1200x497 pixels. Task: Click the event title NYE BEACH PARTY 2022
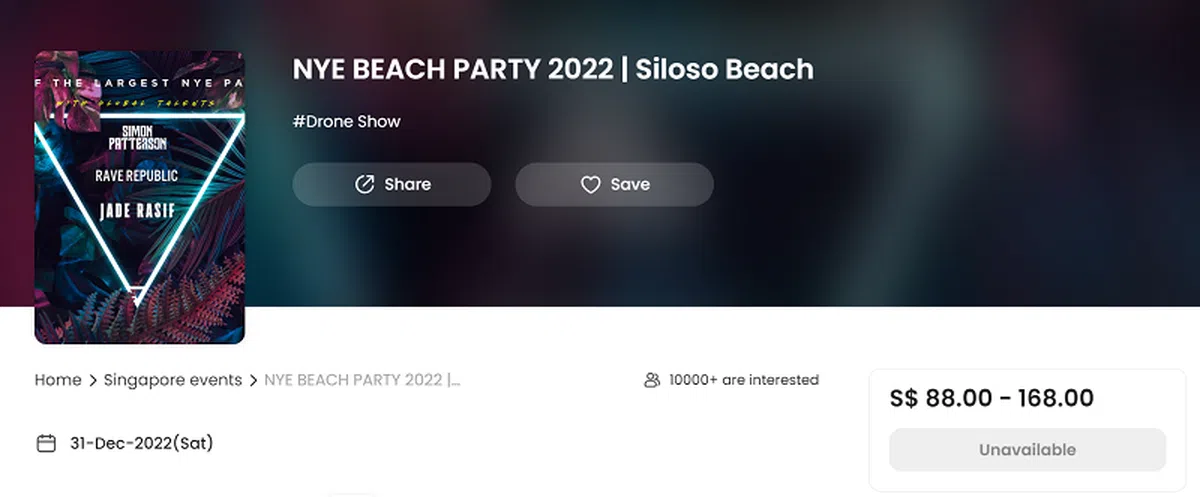[553, 69]
